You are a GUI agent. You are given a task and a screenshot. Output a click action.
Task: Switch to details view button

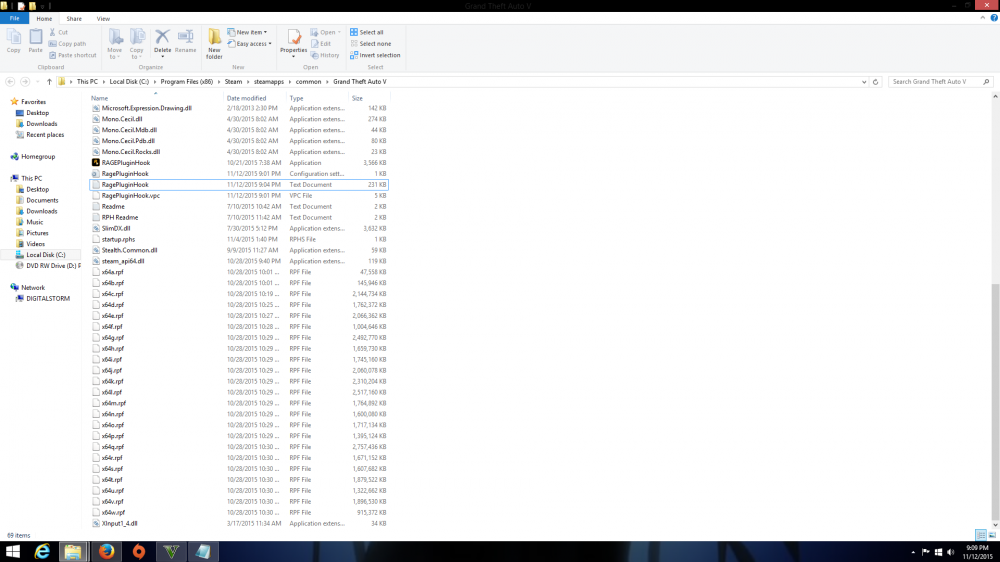[x=981, y=535]
